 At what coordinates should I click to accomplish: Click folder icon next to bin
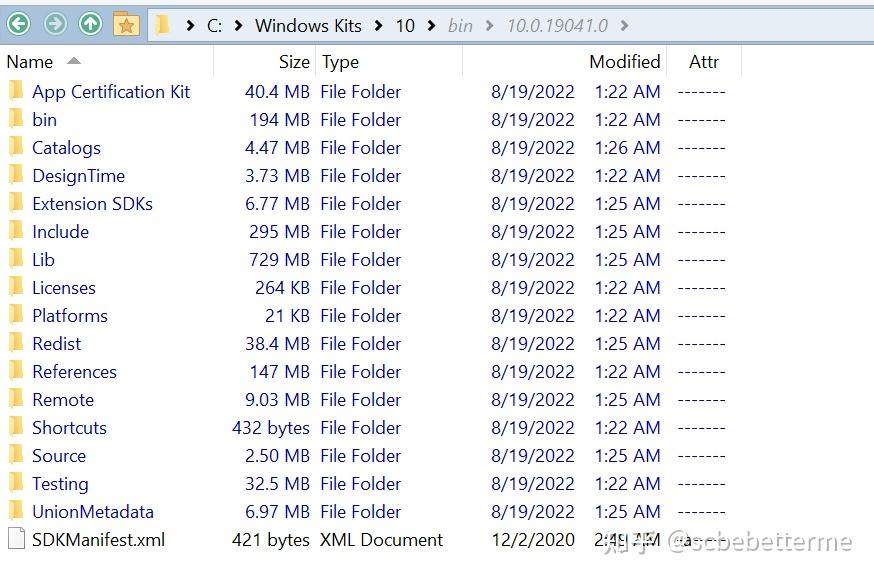pos(16,119)
